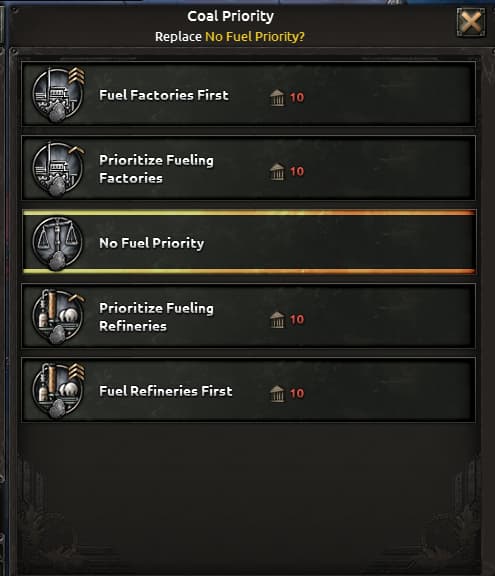Choose Prioritize Fueling Factories option

point(249,168)
